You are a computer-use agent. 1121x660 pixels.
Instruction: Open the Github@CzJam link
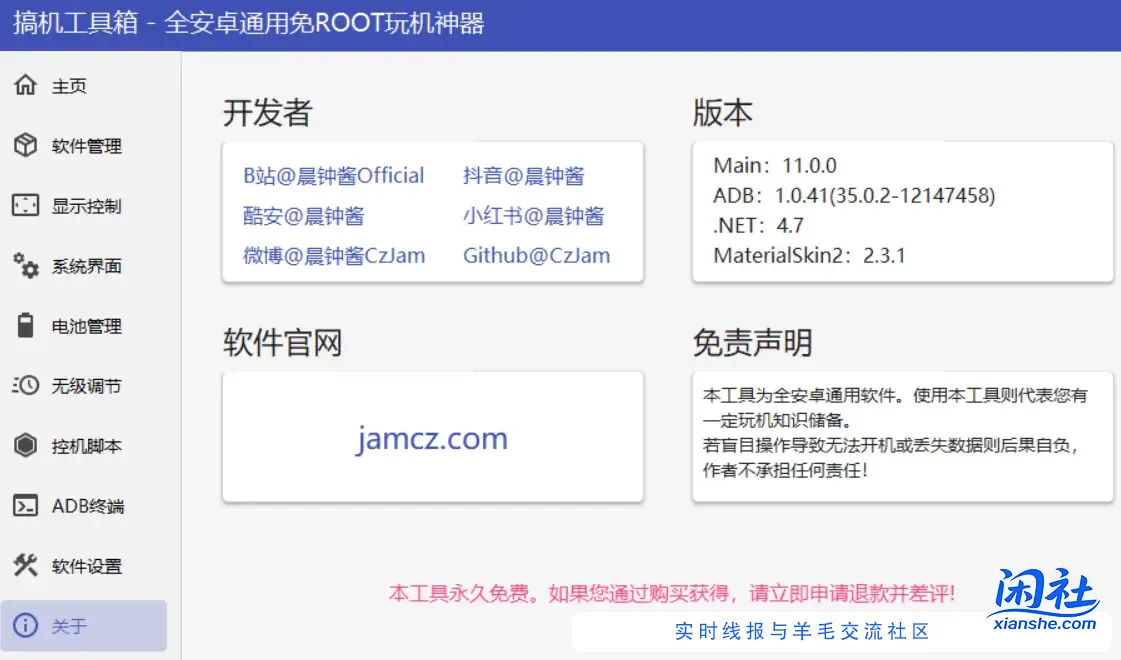click(x=537, y=255)
